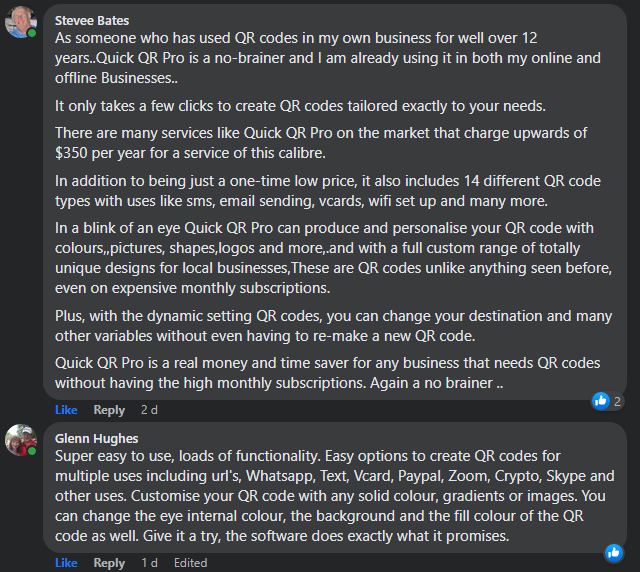Open the '2 d' timestamp link

[149, 410]
